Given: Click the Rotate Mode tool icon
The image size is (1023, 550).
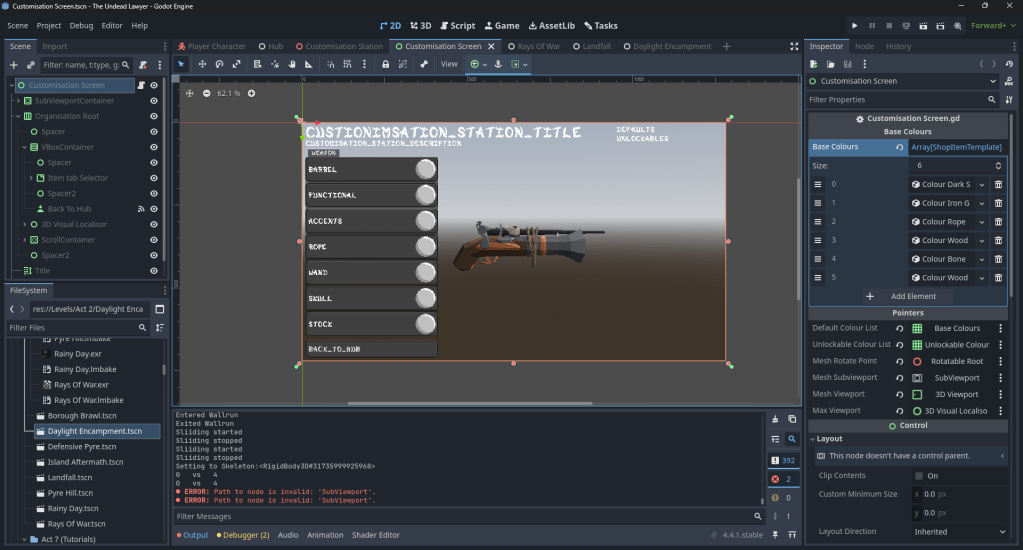Looking at the screenshot, I should pos(220,64).
